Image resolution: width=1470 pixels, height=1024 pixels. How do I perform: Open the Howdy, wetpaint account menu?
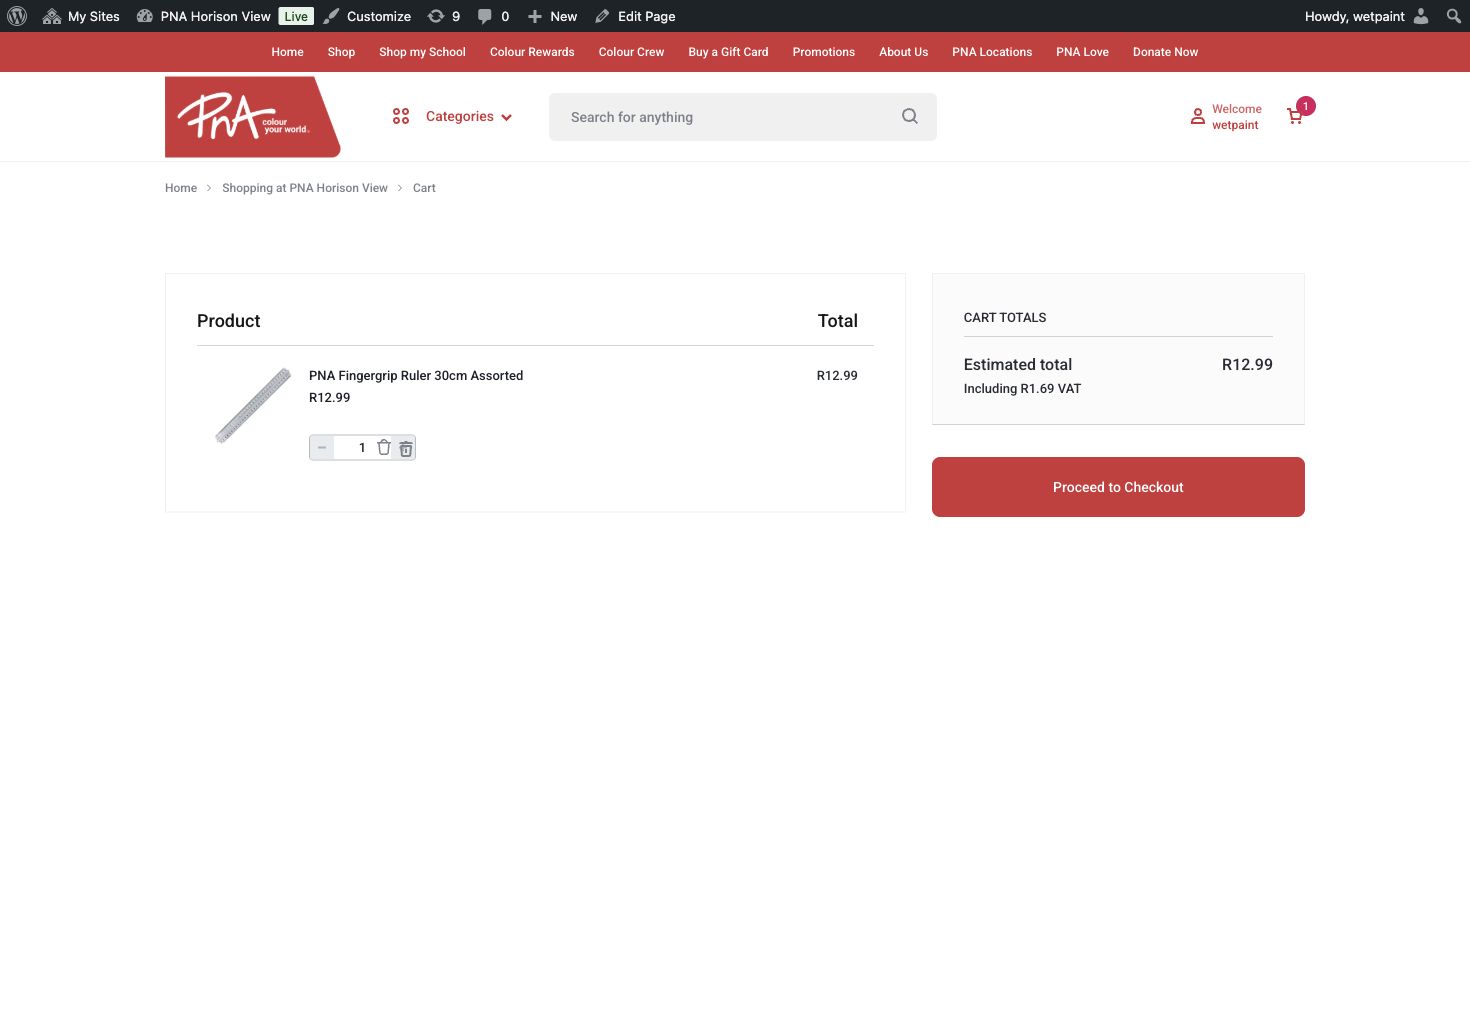[x=1366, y=16]
